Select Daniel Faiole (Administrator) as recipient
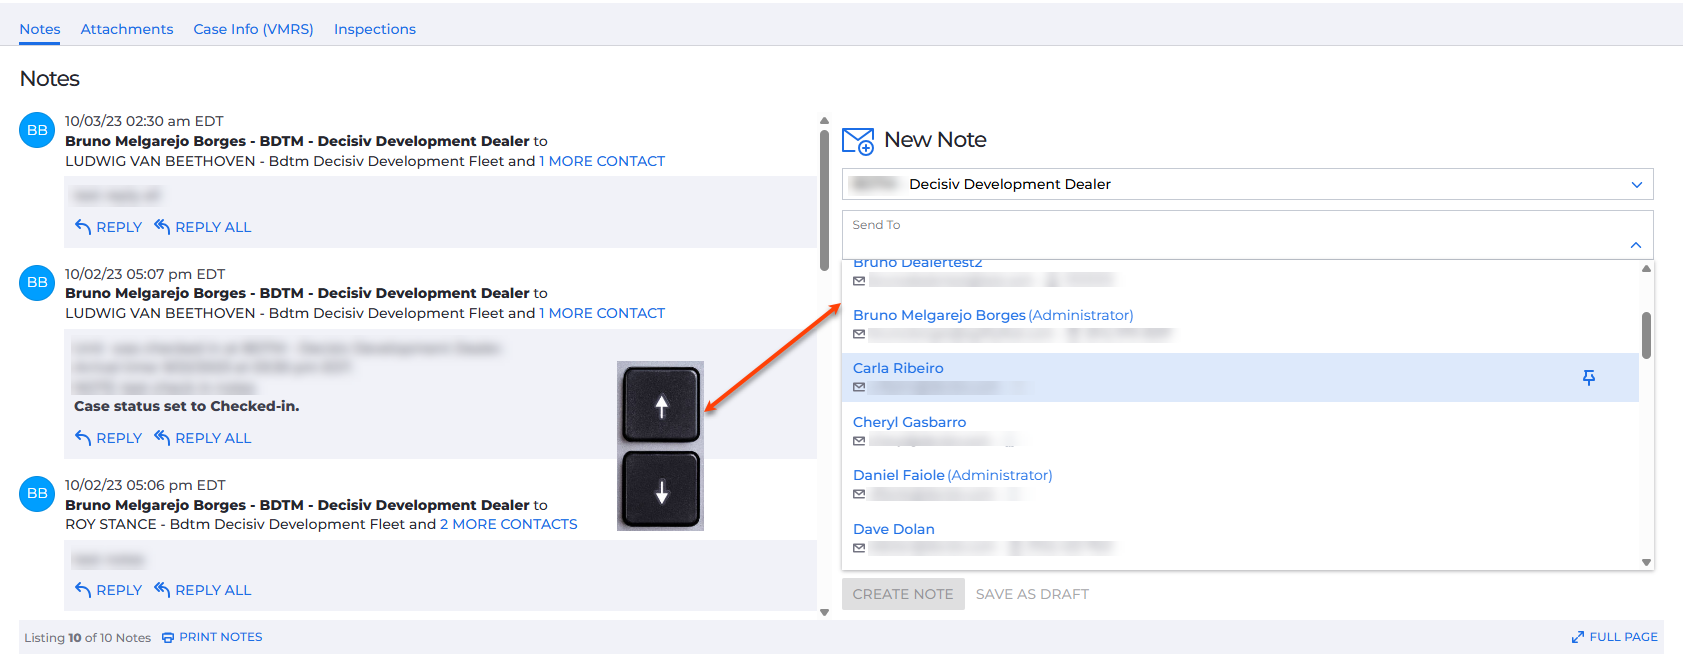Viewport: 1683px width, 670px height. point(952,475)
